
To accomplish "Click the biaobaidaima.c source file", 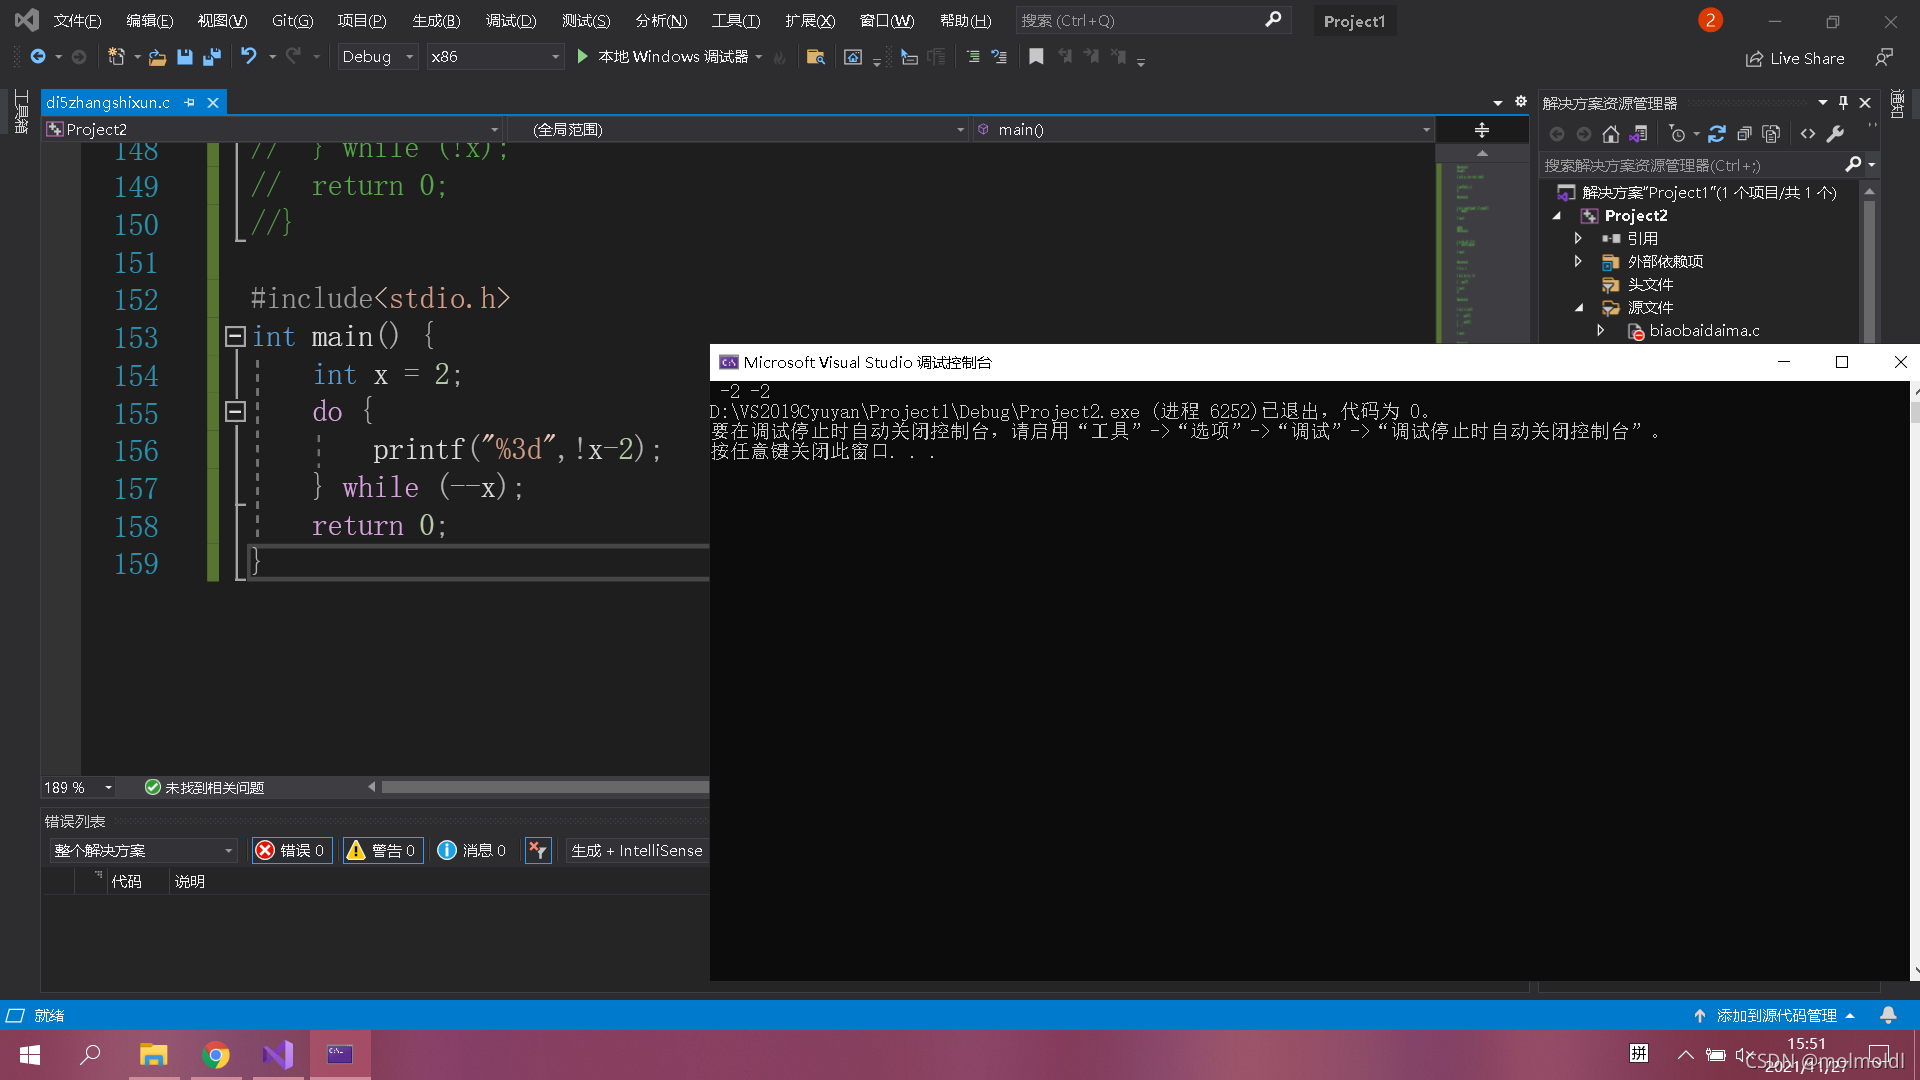I will [1701, 330].
